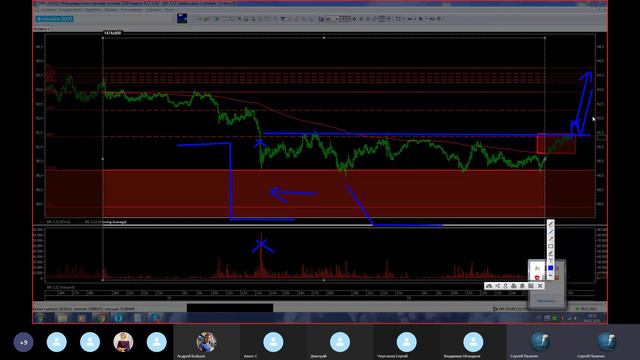Screen dimensions: 640x360
Task: Open the Chrome icon in shared taskbar
Action: tap(100, 318)
